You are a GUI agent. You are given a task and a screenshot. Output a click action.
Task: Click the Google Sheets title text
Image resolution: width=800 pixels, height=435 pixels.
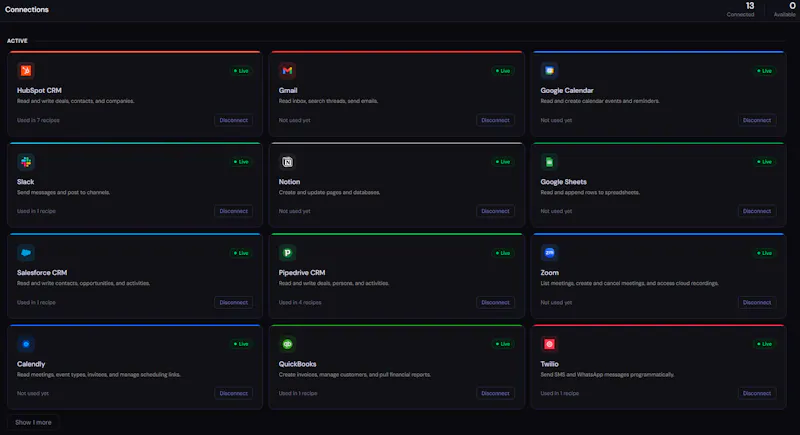tap(564, 182)
